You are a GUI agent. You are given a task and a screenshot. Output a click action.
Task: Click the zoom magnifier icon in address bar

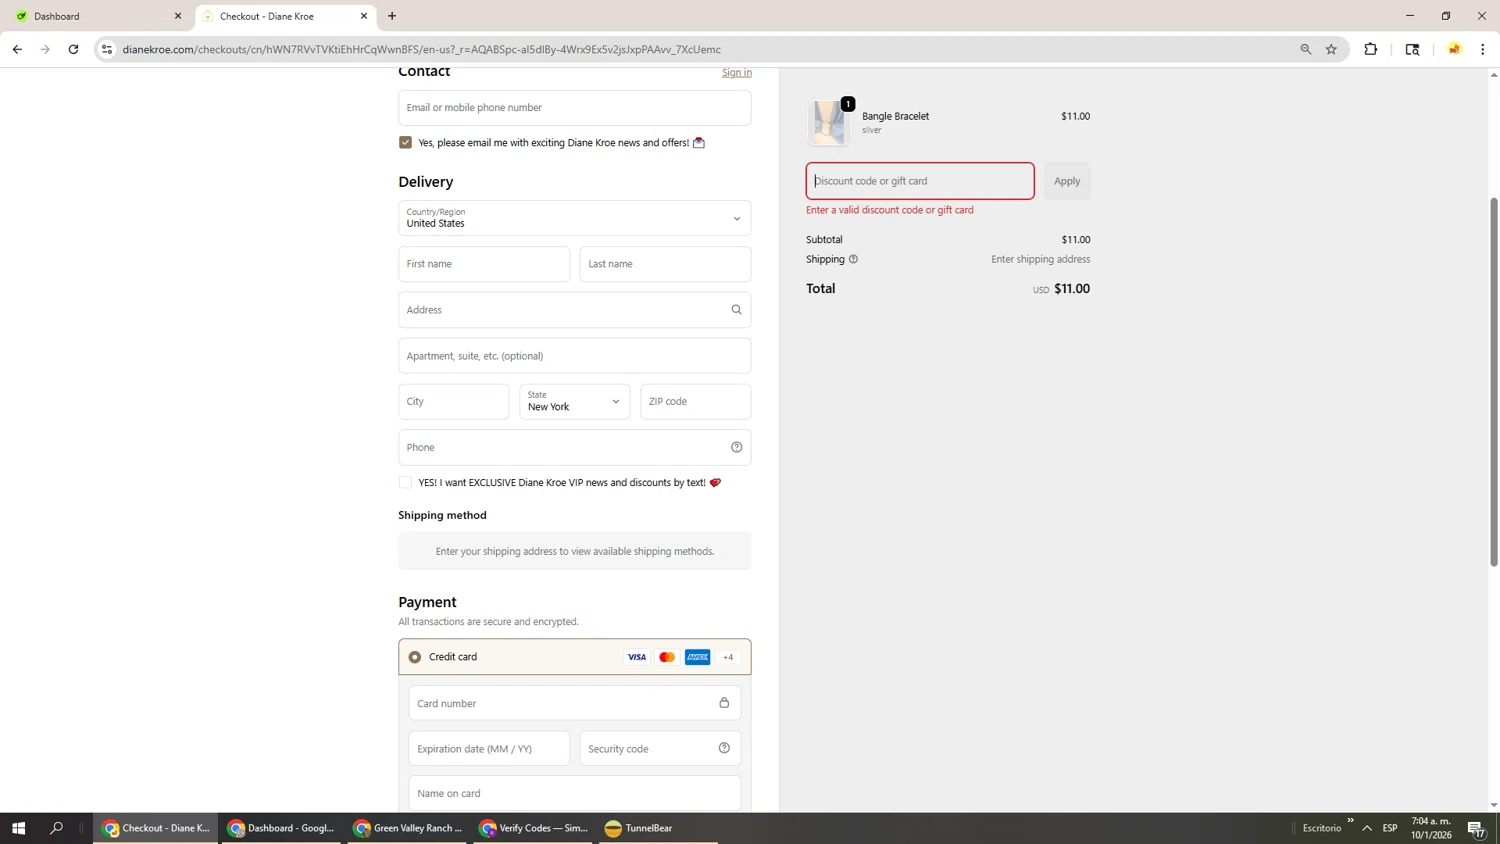1305,49
